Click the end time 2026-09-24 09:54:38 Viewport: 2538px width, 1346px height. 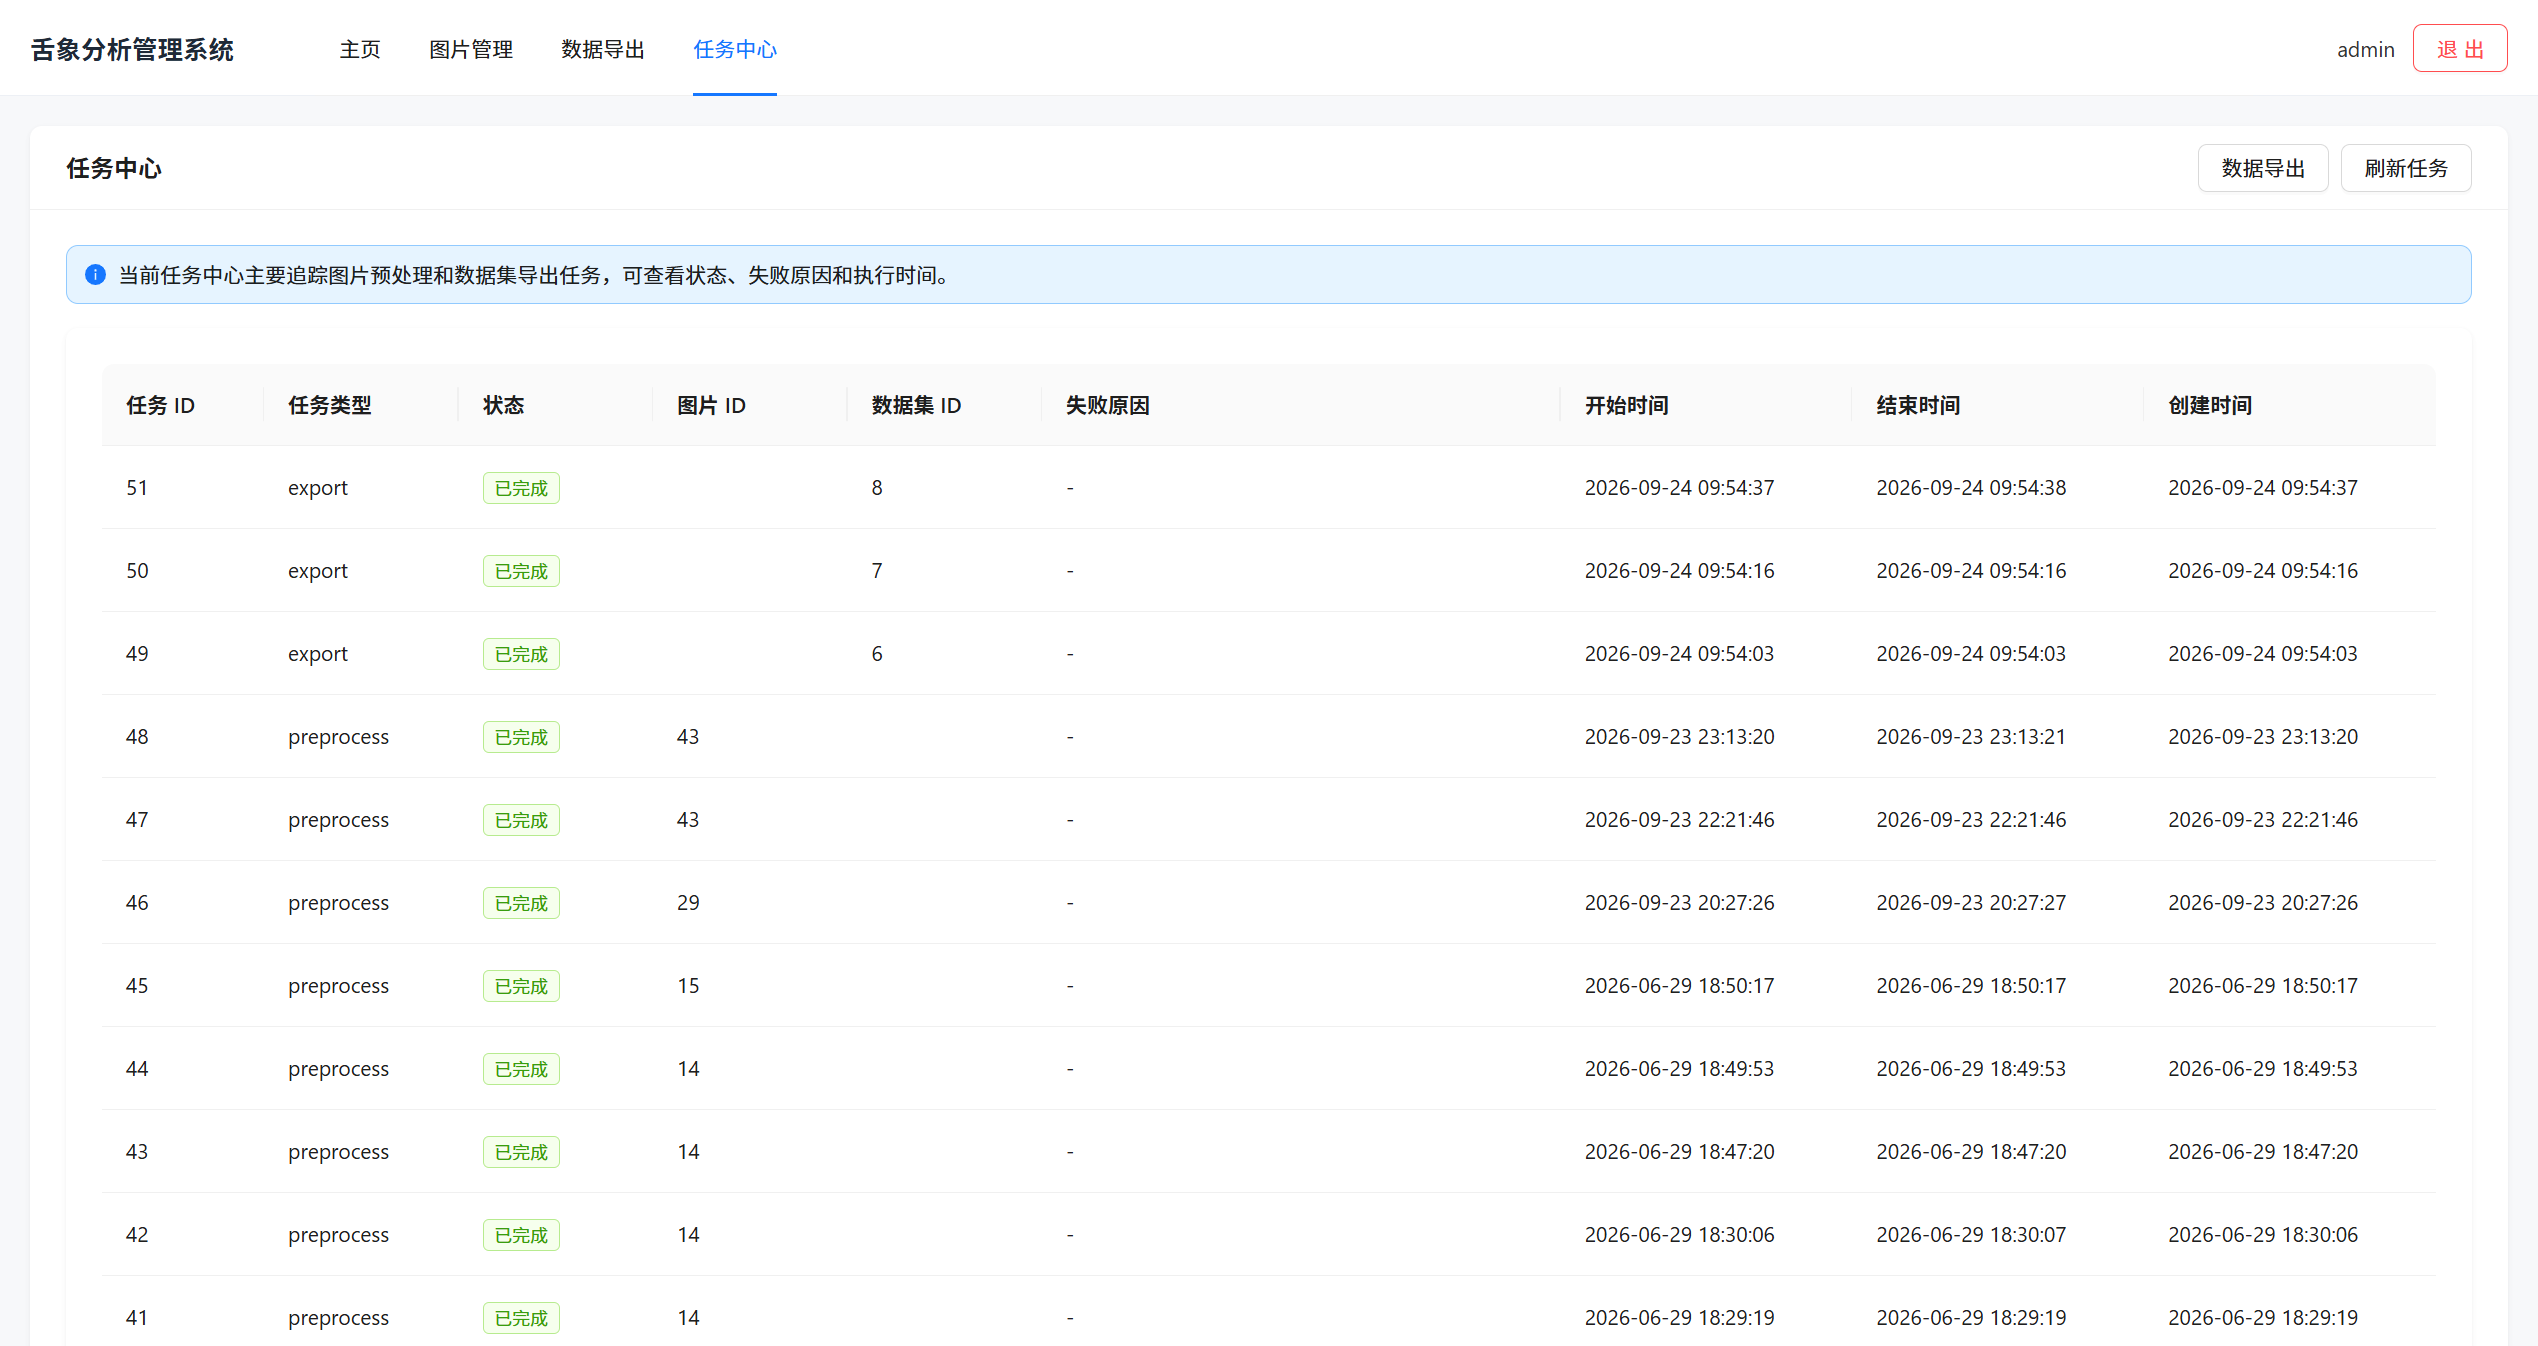(1971, 488)
